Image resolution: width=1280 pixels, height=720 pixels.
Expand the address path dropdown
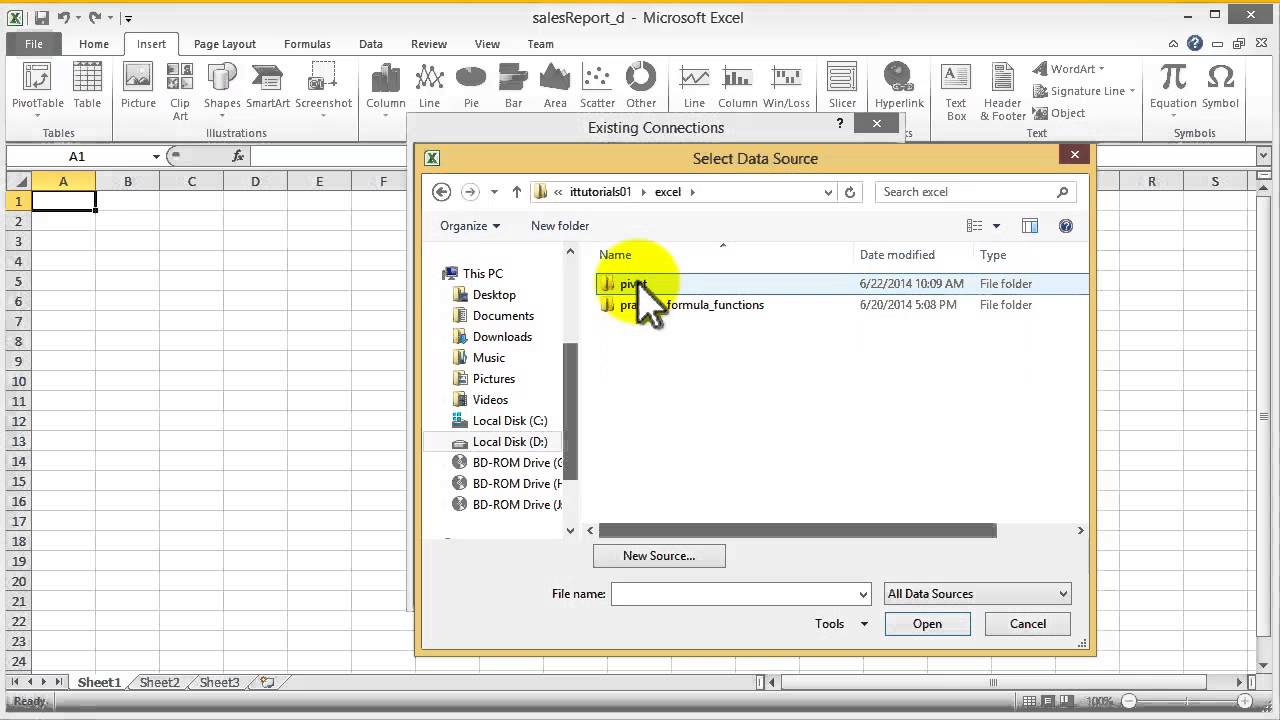click(x=828, y=192)
